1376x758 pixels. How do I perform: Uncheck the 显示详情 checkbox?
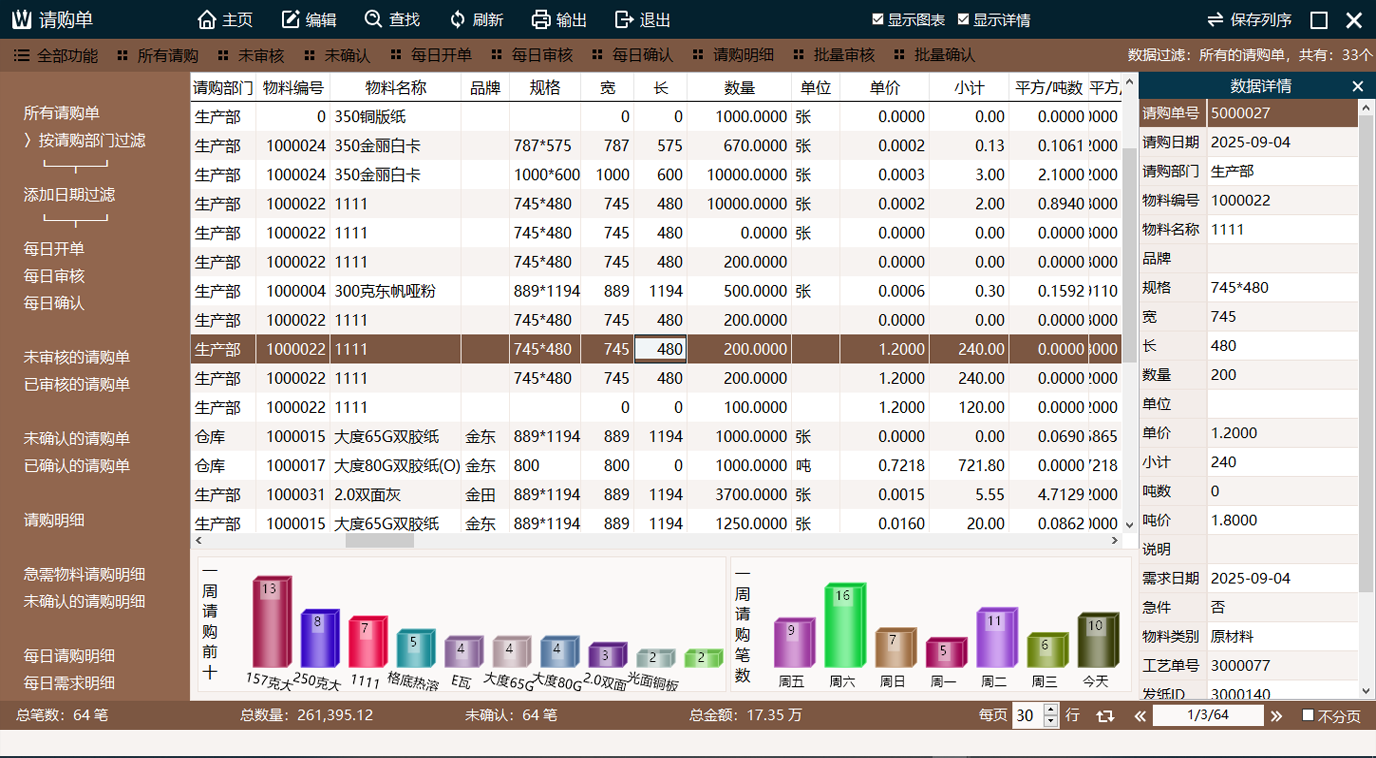963,20
